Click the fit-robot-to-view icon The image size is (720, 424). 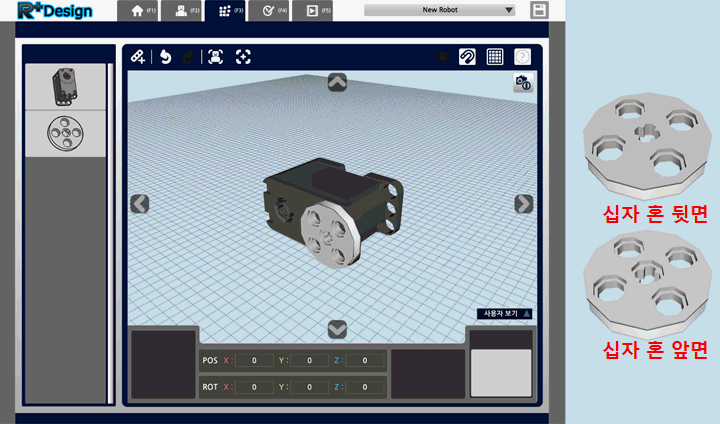(215, 57)
